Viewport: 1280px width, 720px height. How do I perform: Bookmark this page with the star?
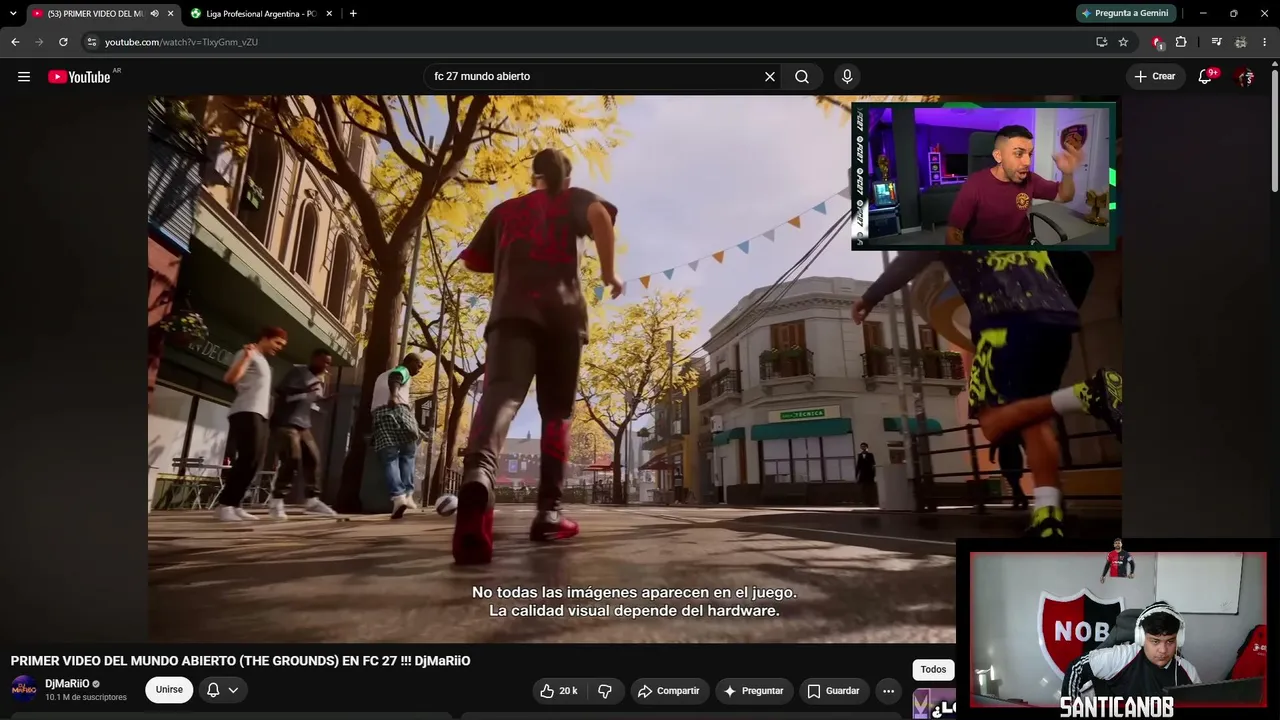[x=1123, y=42]
